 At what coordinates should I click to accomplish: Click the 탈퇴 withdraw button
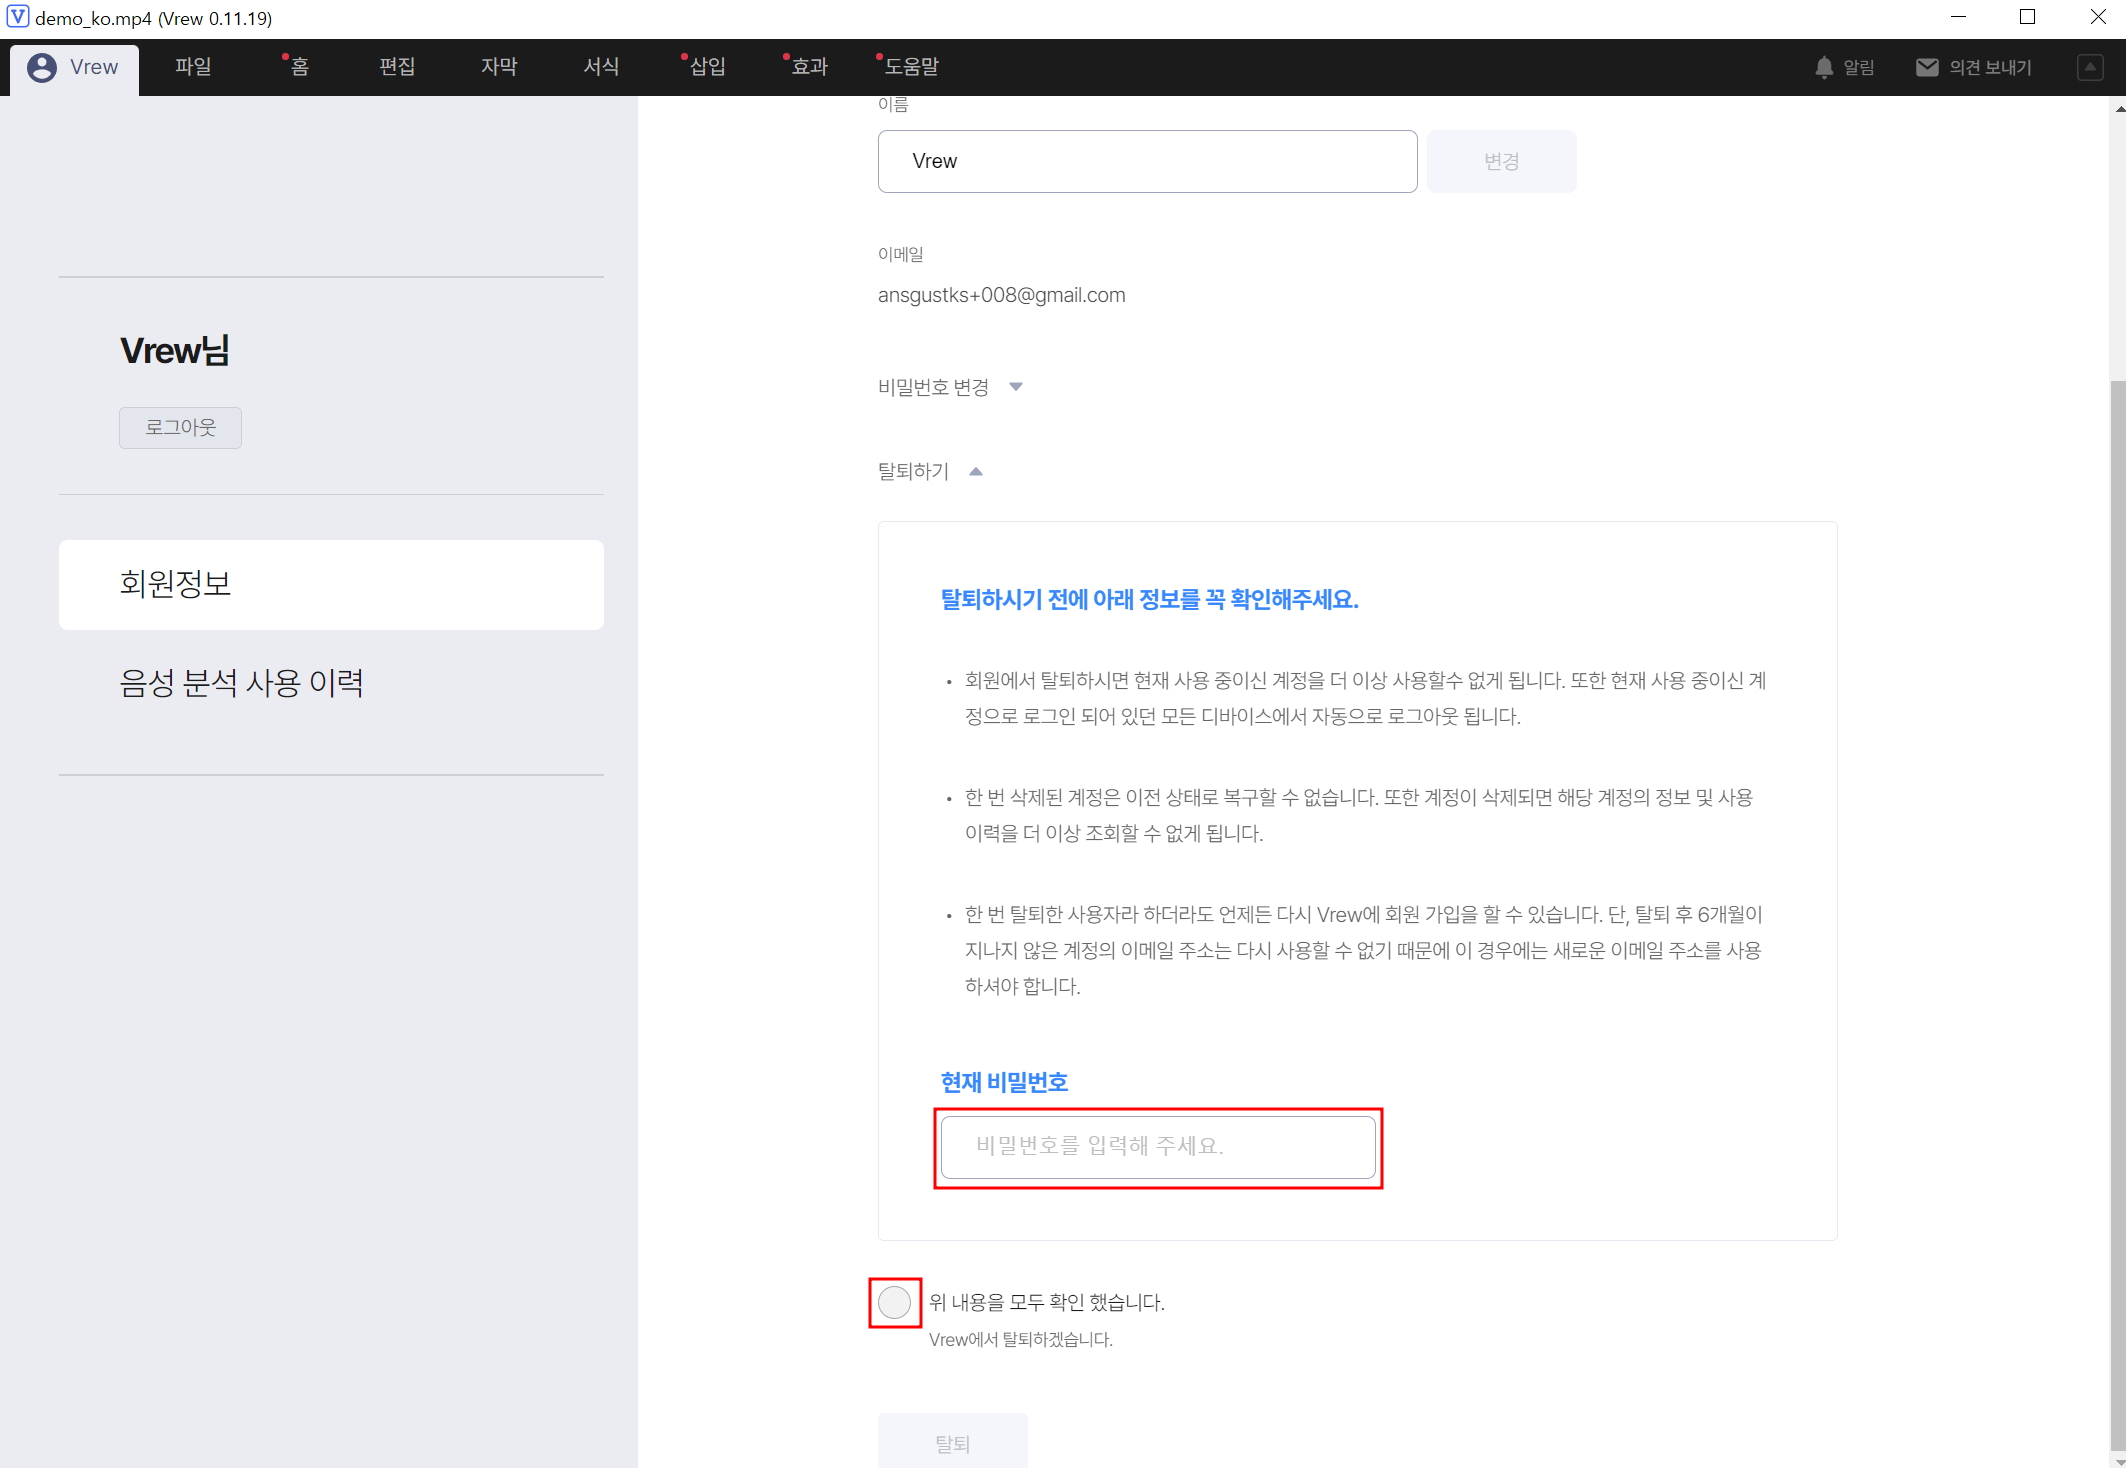tap(952, 1442)
